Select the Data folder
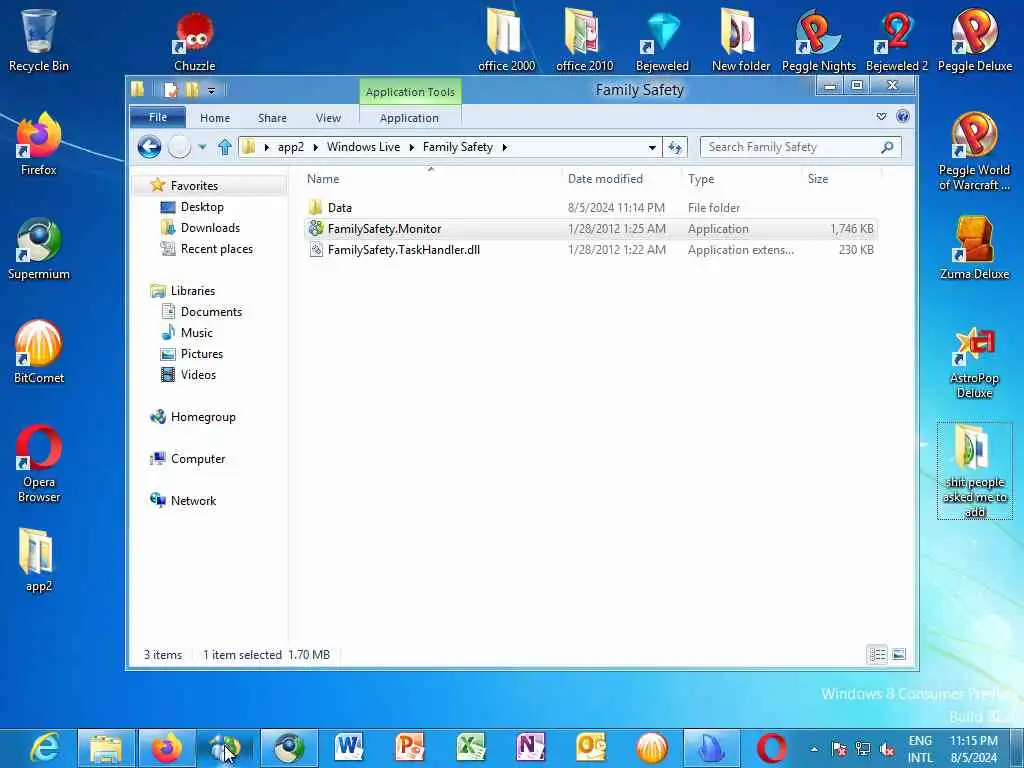 click(590, 208)
